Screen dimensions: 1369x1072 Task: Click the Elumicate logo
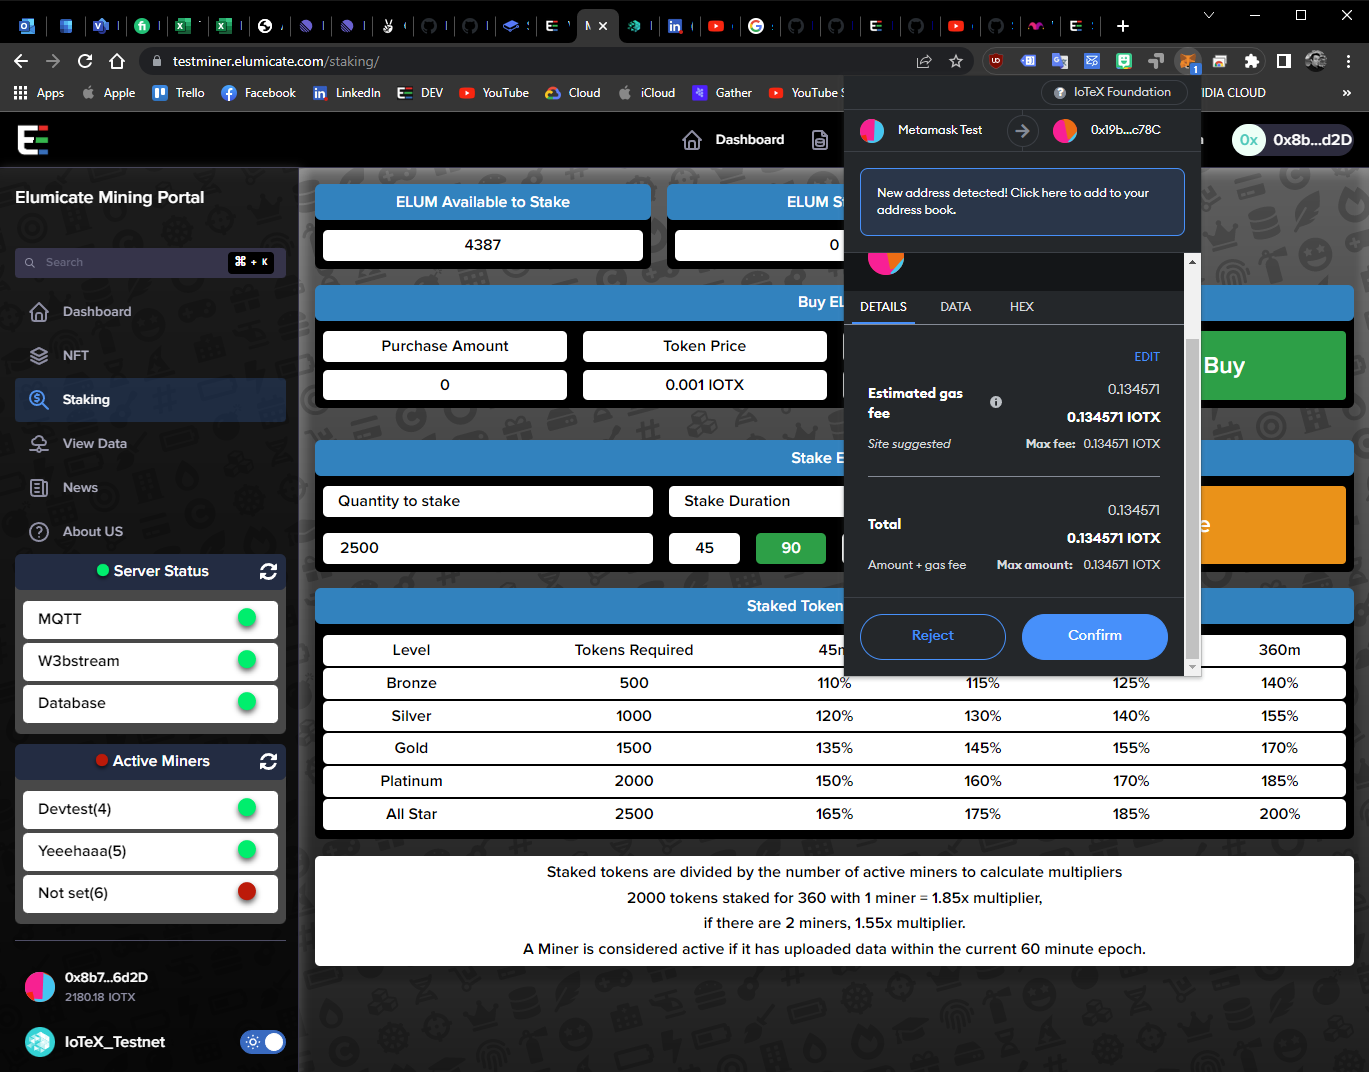click(33, 140)
